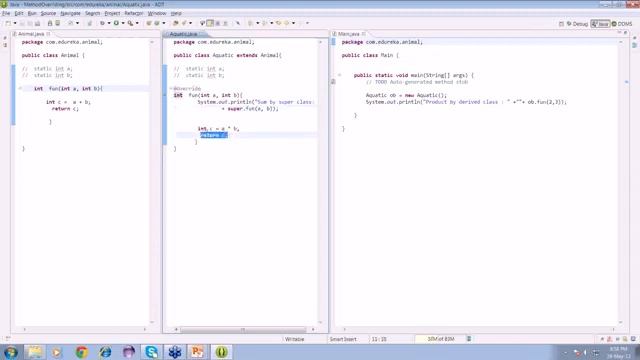Click the horizontal scrollbar of the Aquatic.java editor
Screen dimensions: 640x360
point(243,329)
